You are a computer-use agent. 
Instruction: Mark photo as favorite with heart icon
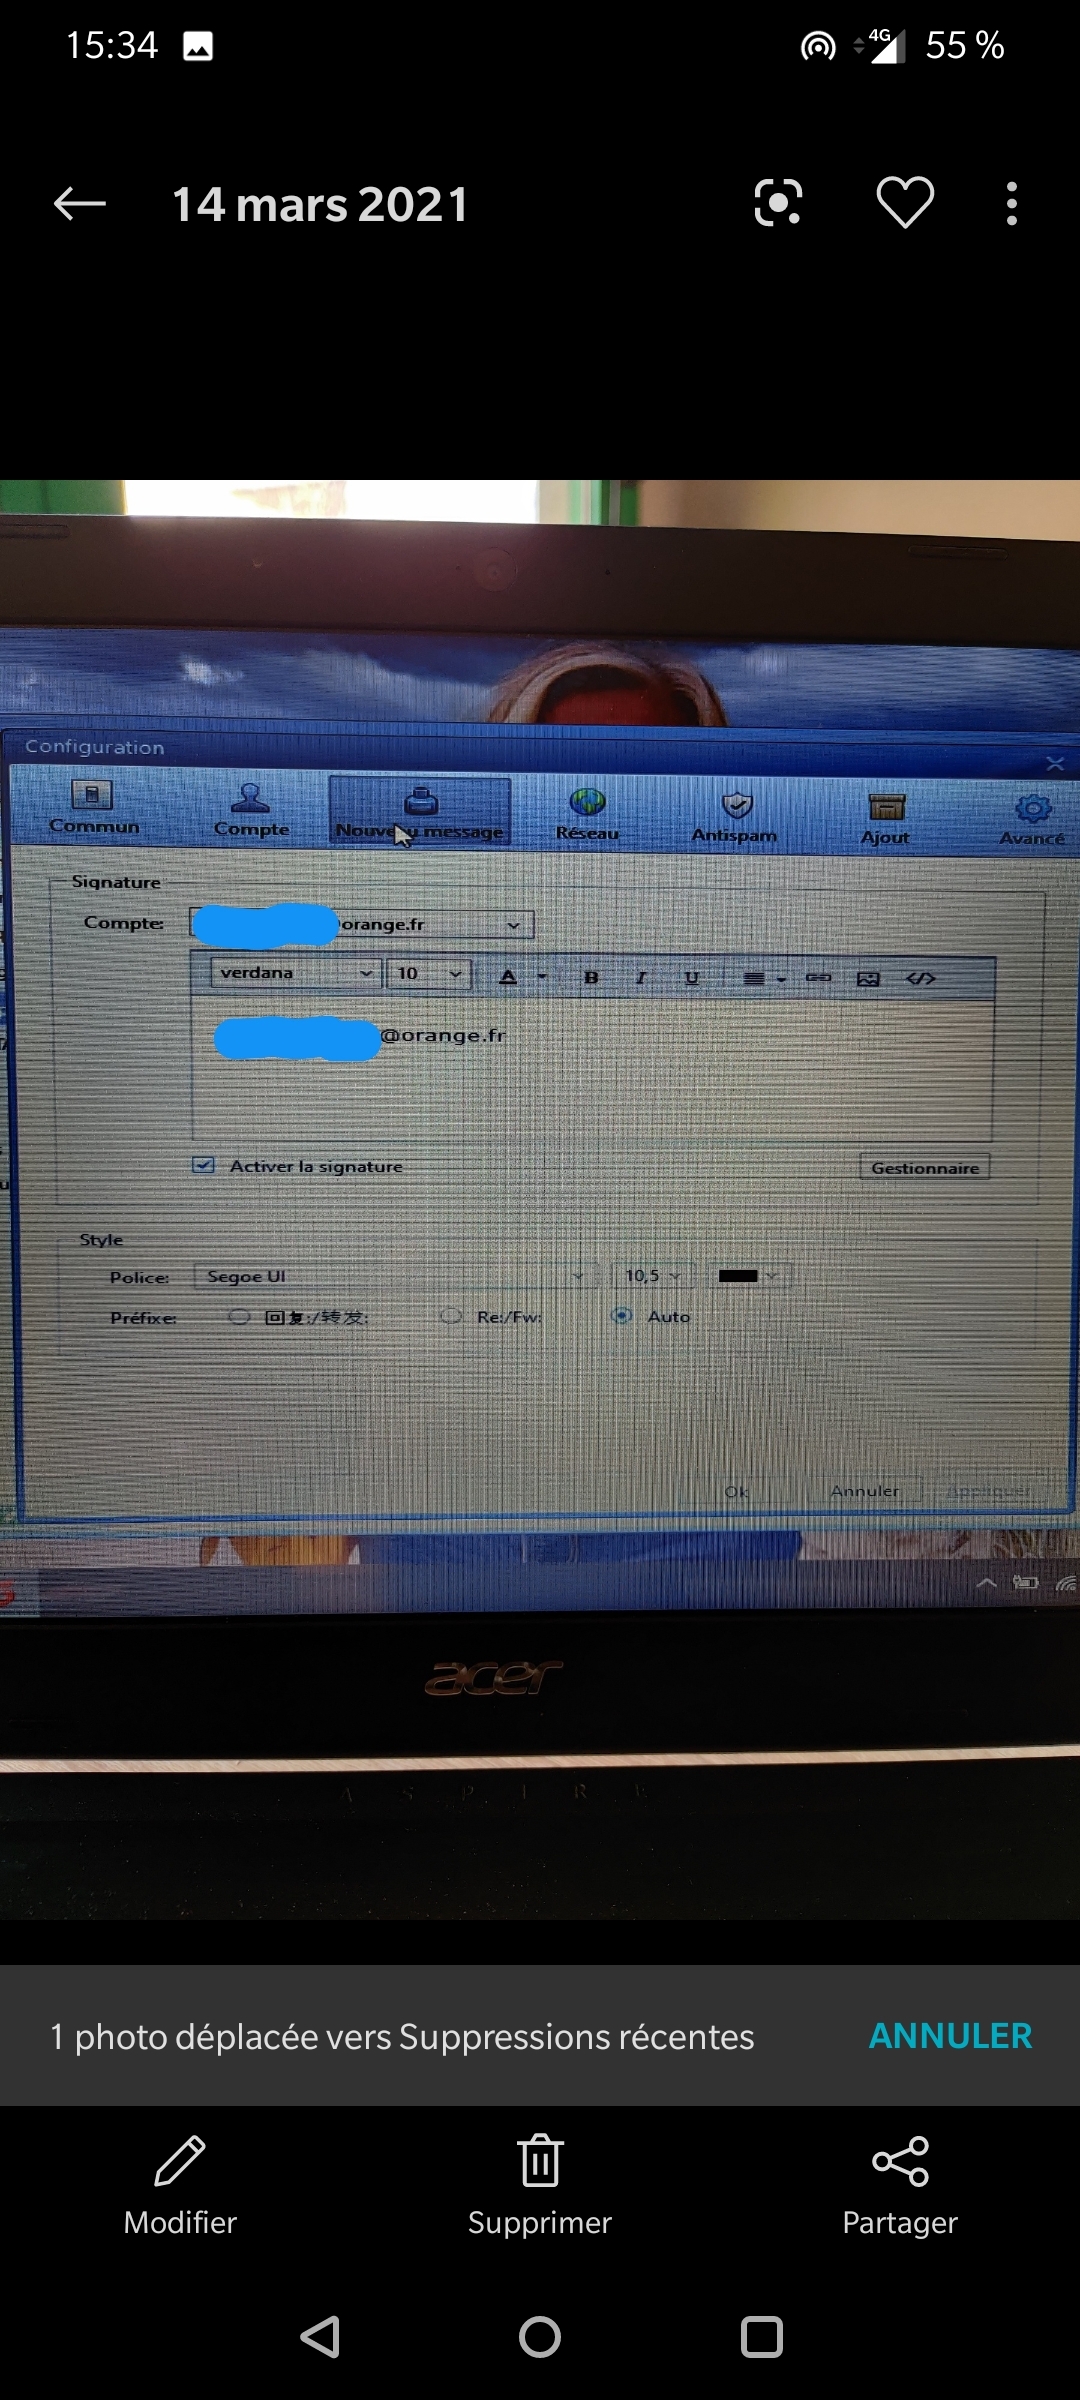pyautogui.click(x=905, y=203)
